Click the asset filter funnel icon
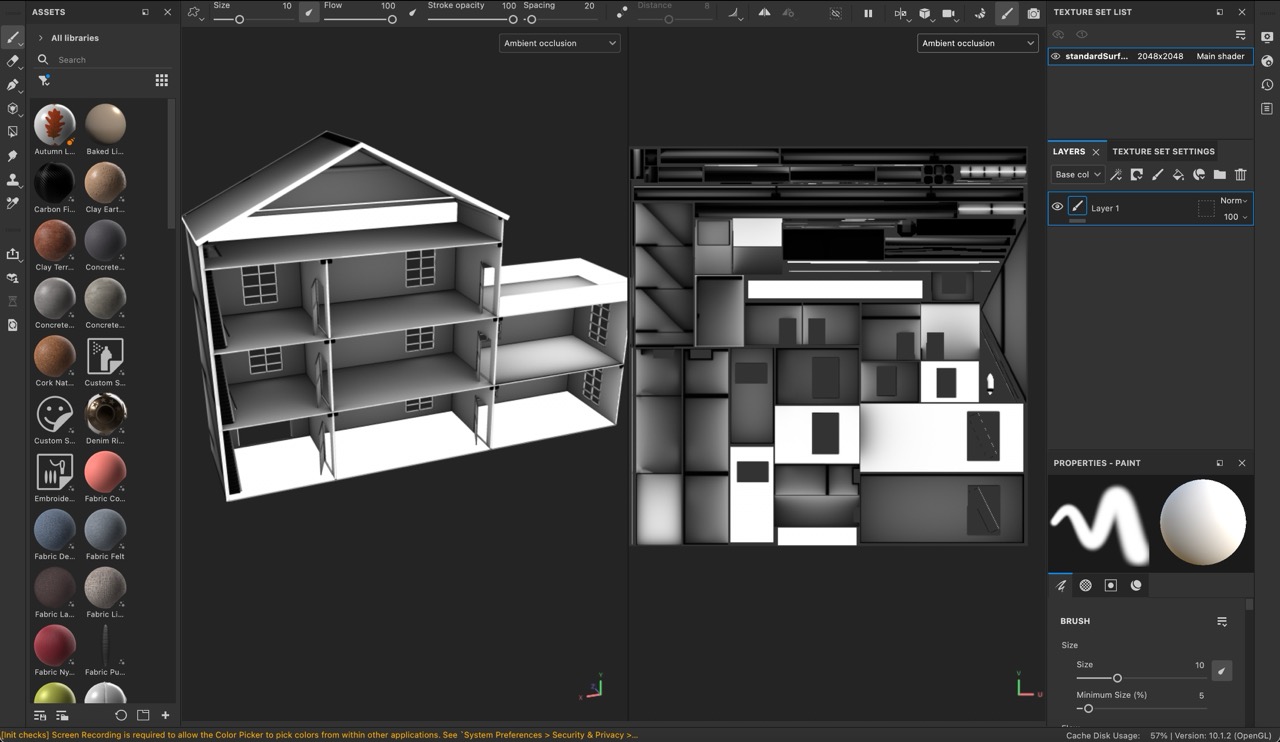 (44, 81)
